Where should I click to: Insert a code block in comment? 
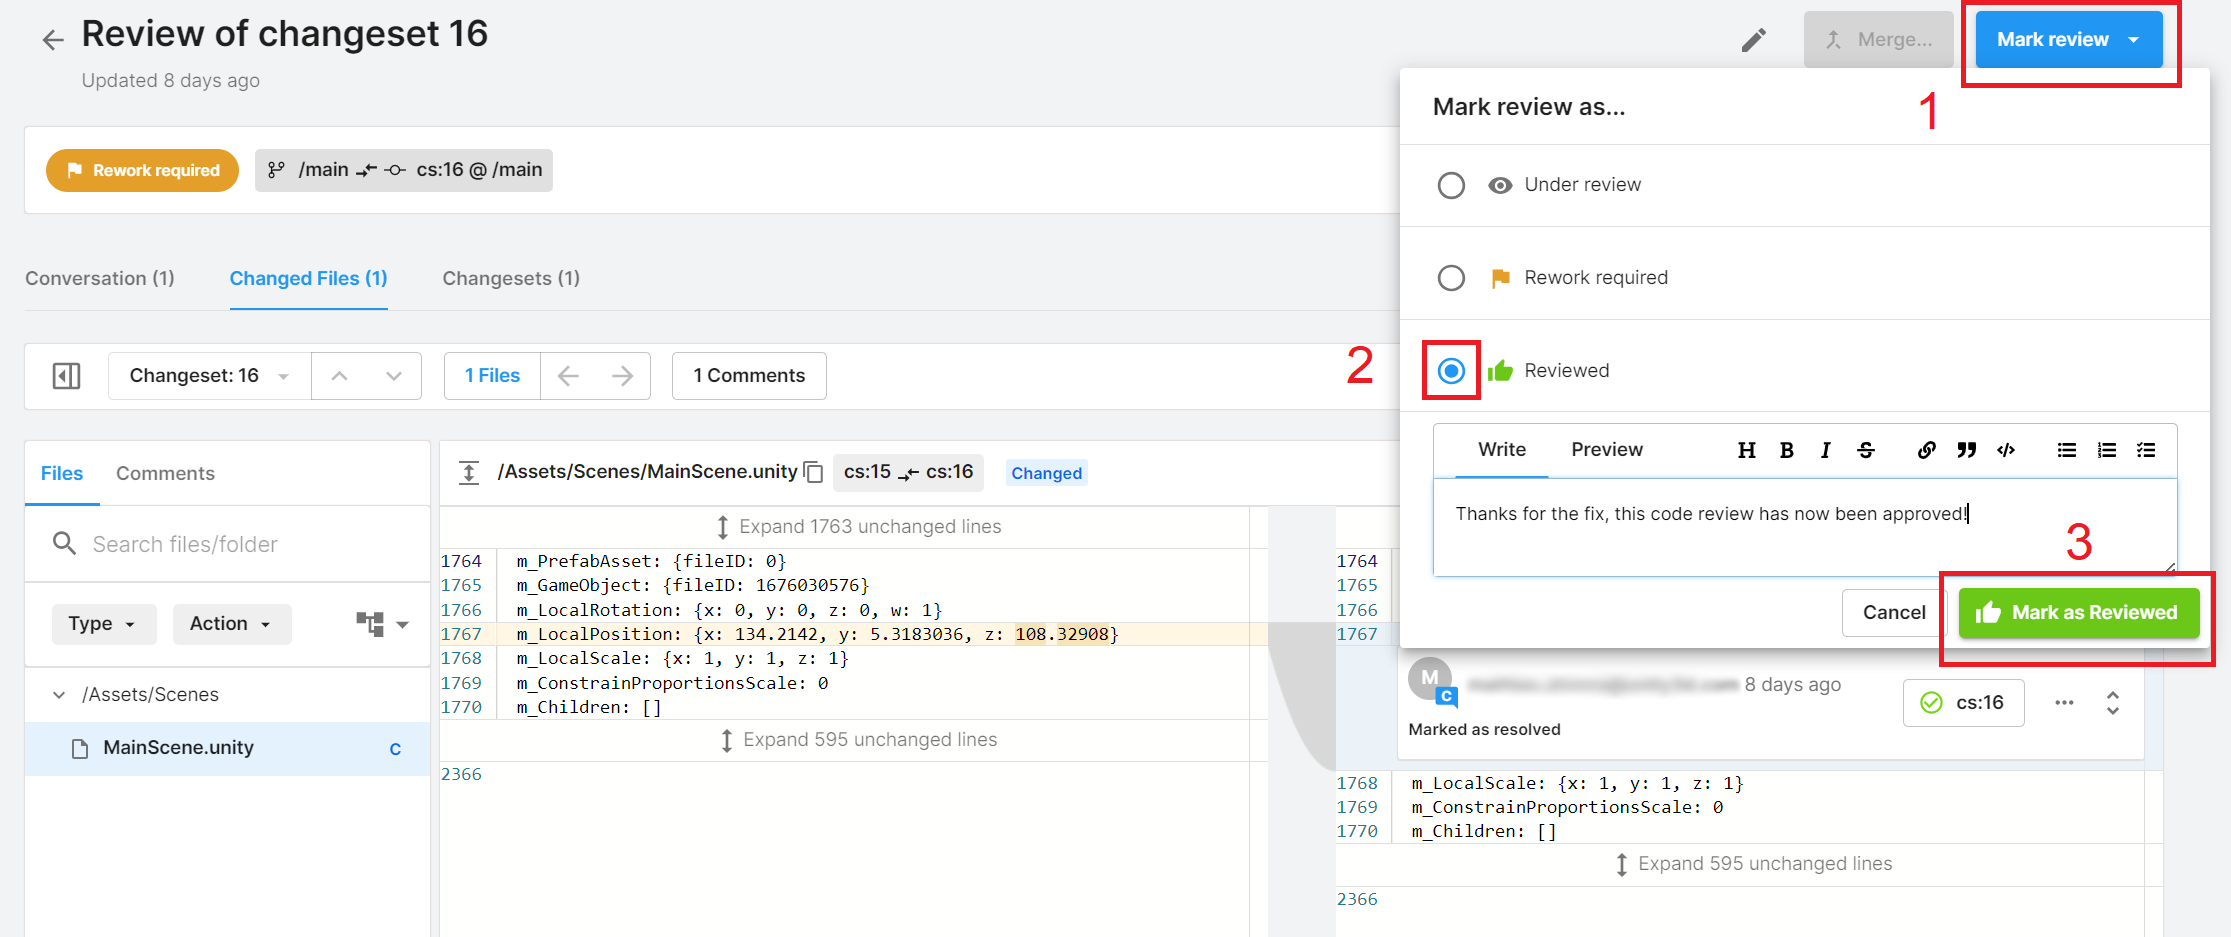coord(2006,450)
